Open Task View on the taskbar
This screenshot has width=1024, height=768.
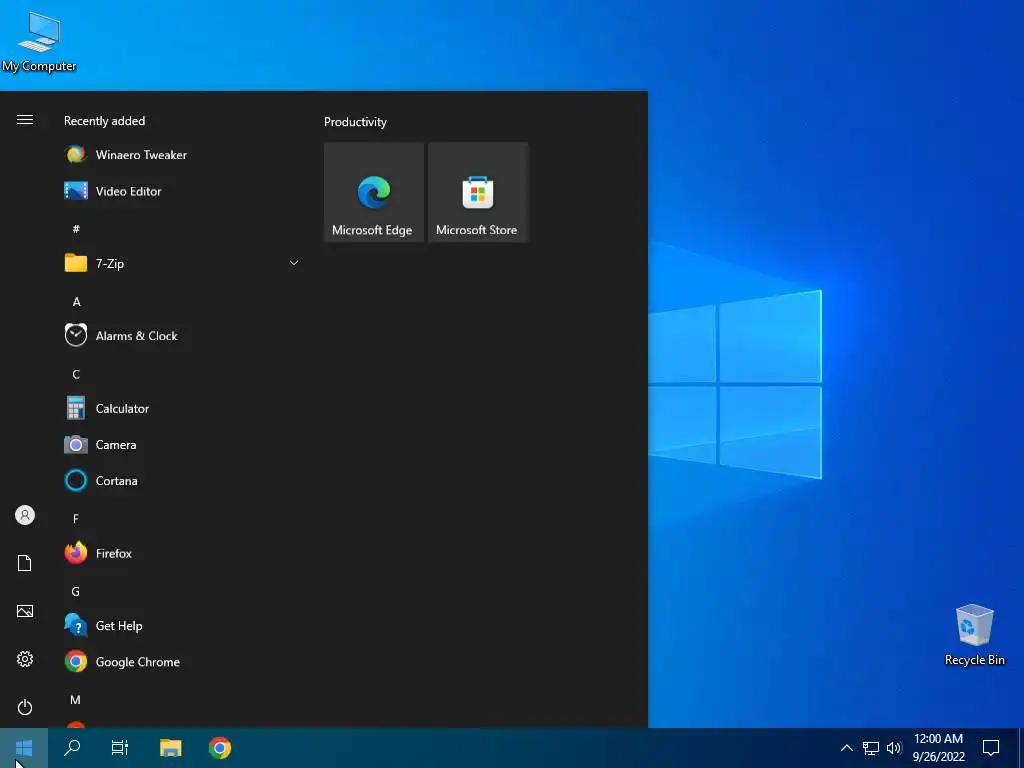120,748
